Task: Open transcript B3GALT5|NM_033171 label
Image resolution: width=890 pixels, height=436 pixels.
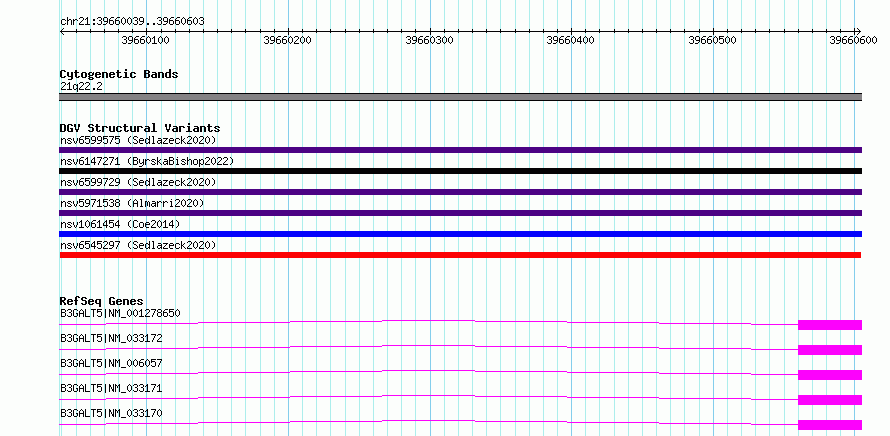Action: 111,388
